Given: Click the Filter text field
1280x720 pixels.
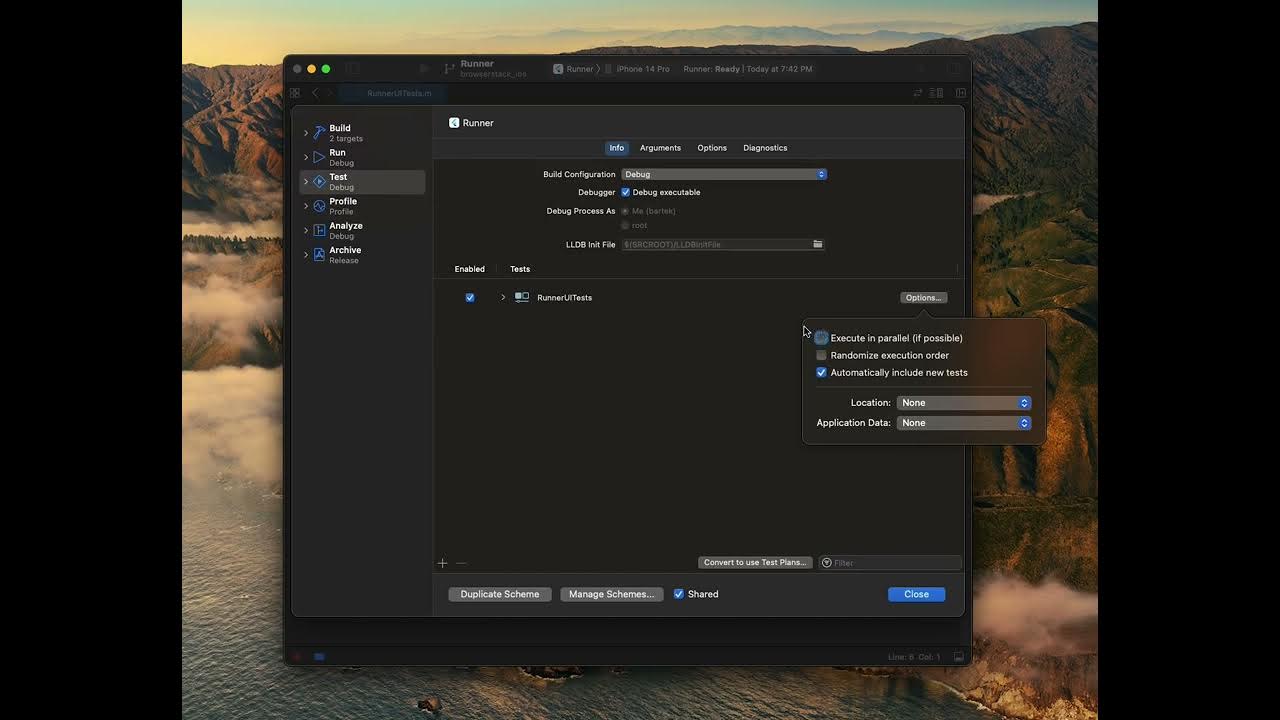Looking at the screenshot, I should [x=890, y=563].
